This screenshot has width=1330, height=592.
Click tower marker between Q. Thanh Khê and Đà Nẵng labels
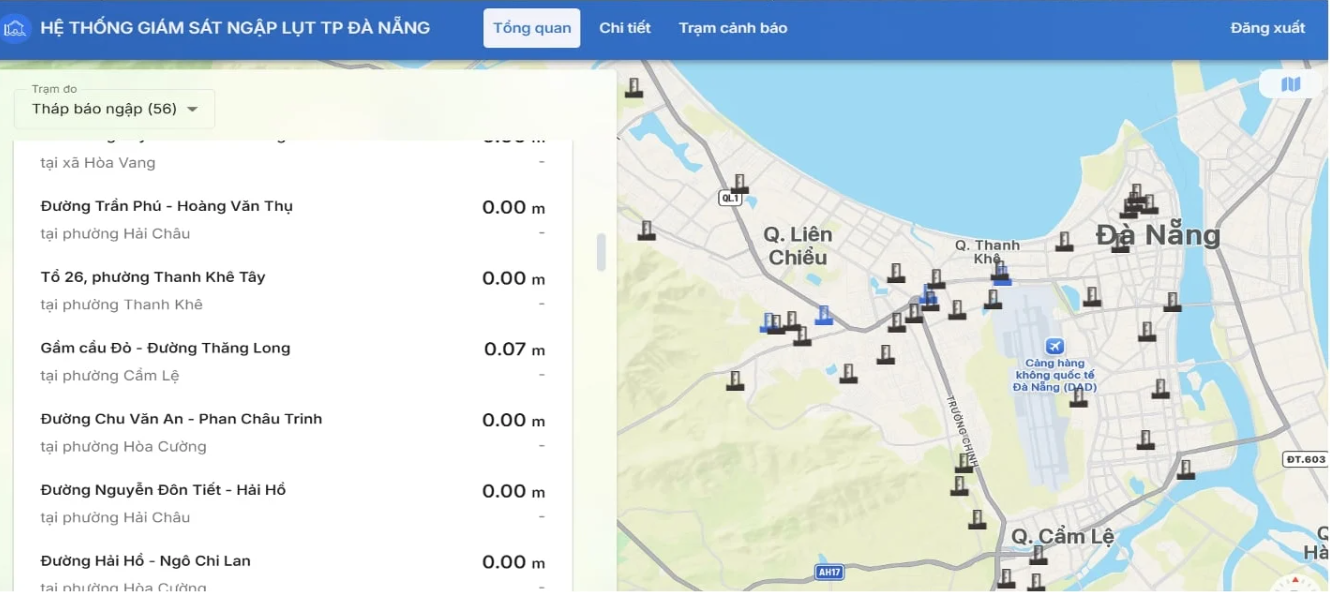pyautogui.click(x=1064, y=241)
